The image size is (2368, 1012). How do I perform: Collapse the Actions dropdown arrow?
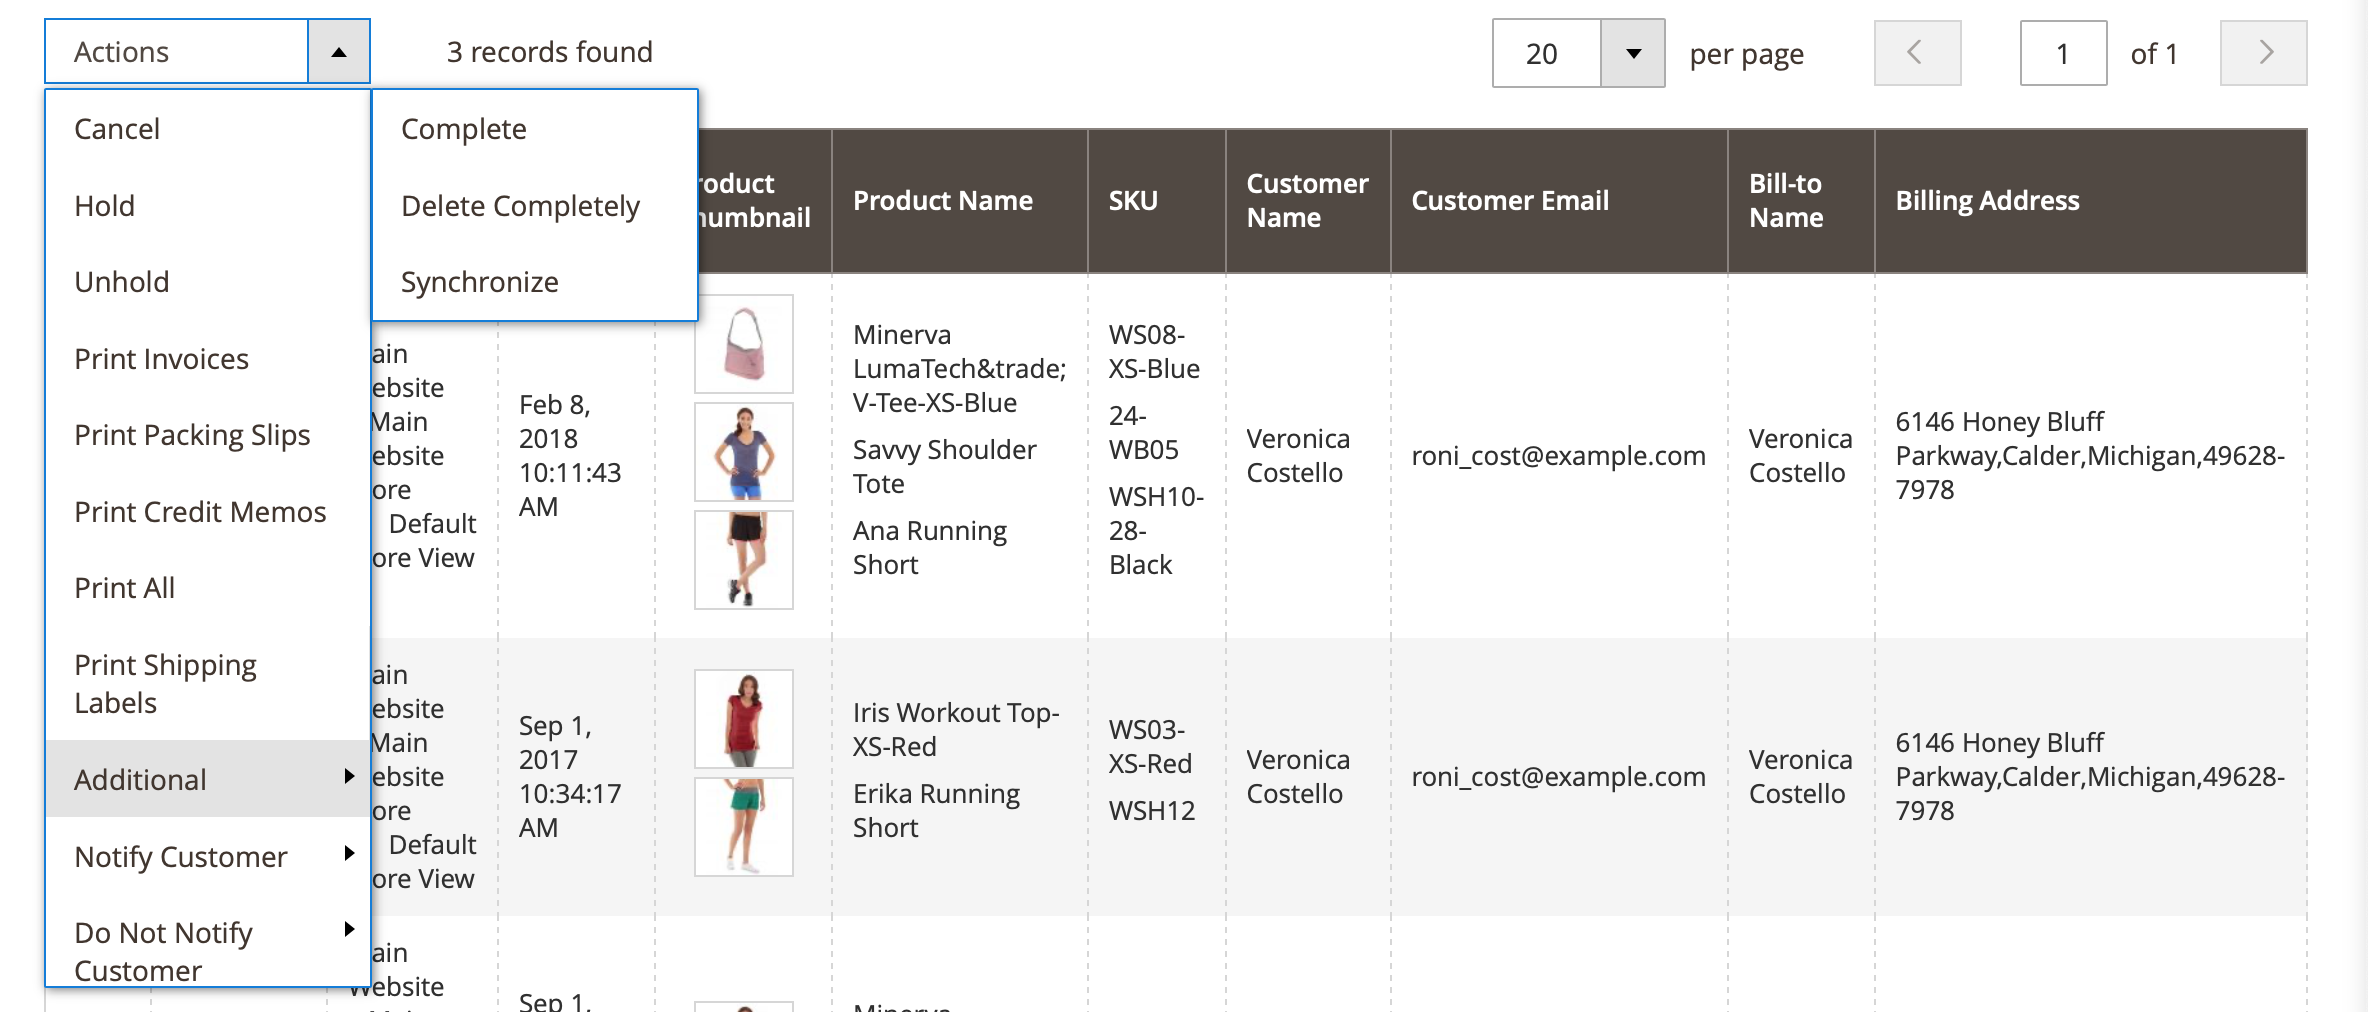[x=339, y=52]
